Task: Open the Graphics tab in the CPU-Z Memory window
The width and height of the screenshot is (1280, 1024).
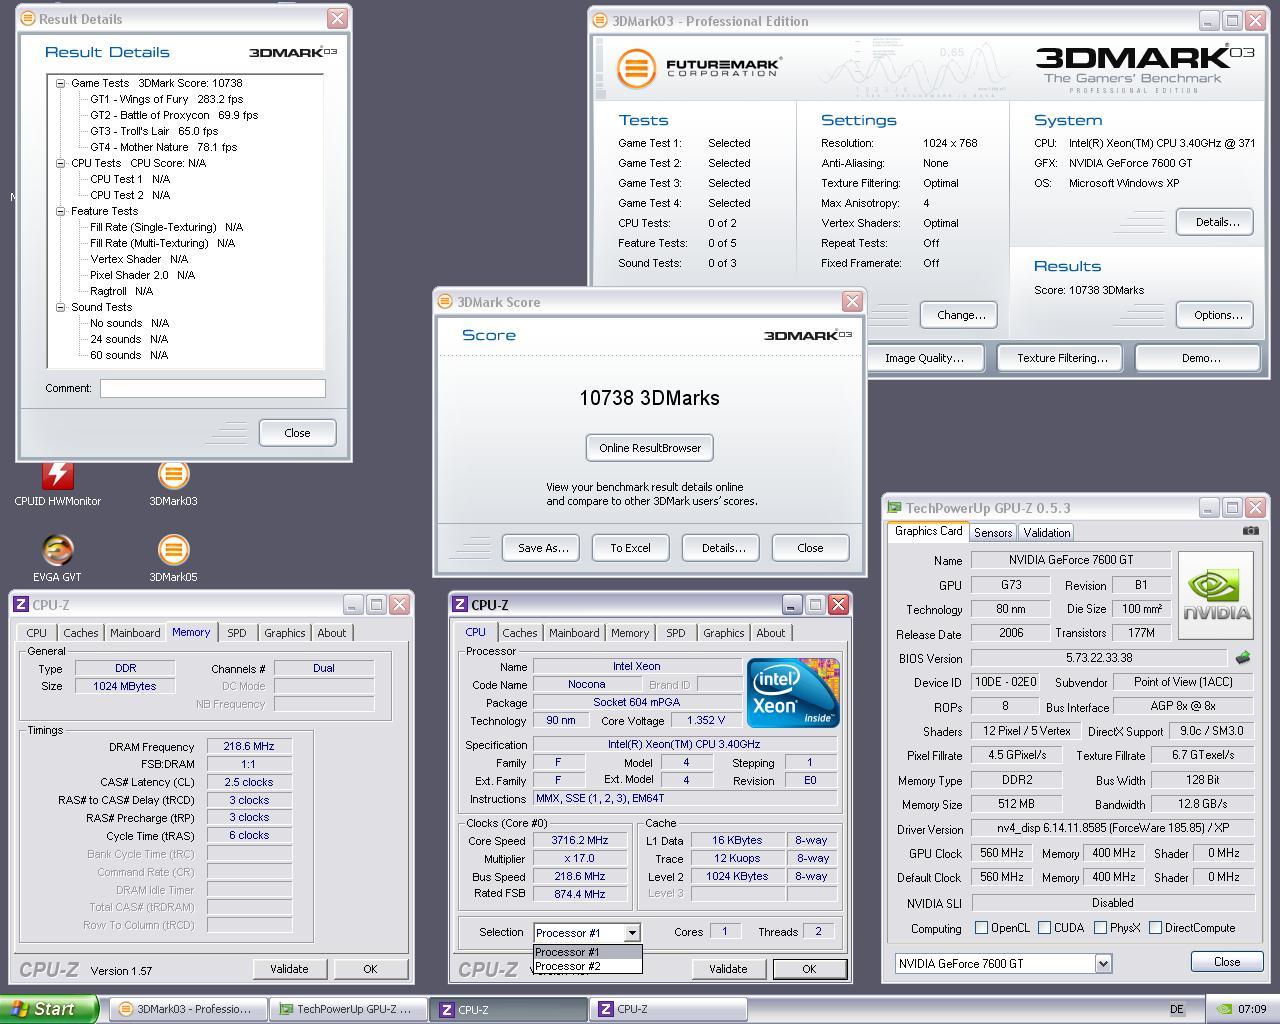Action: click(285, 633)
